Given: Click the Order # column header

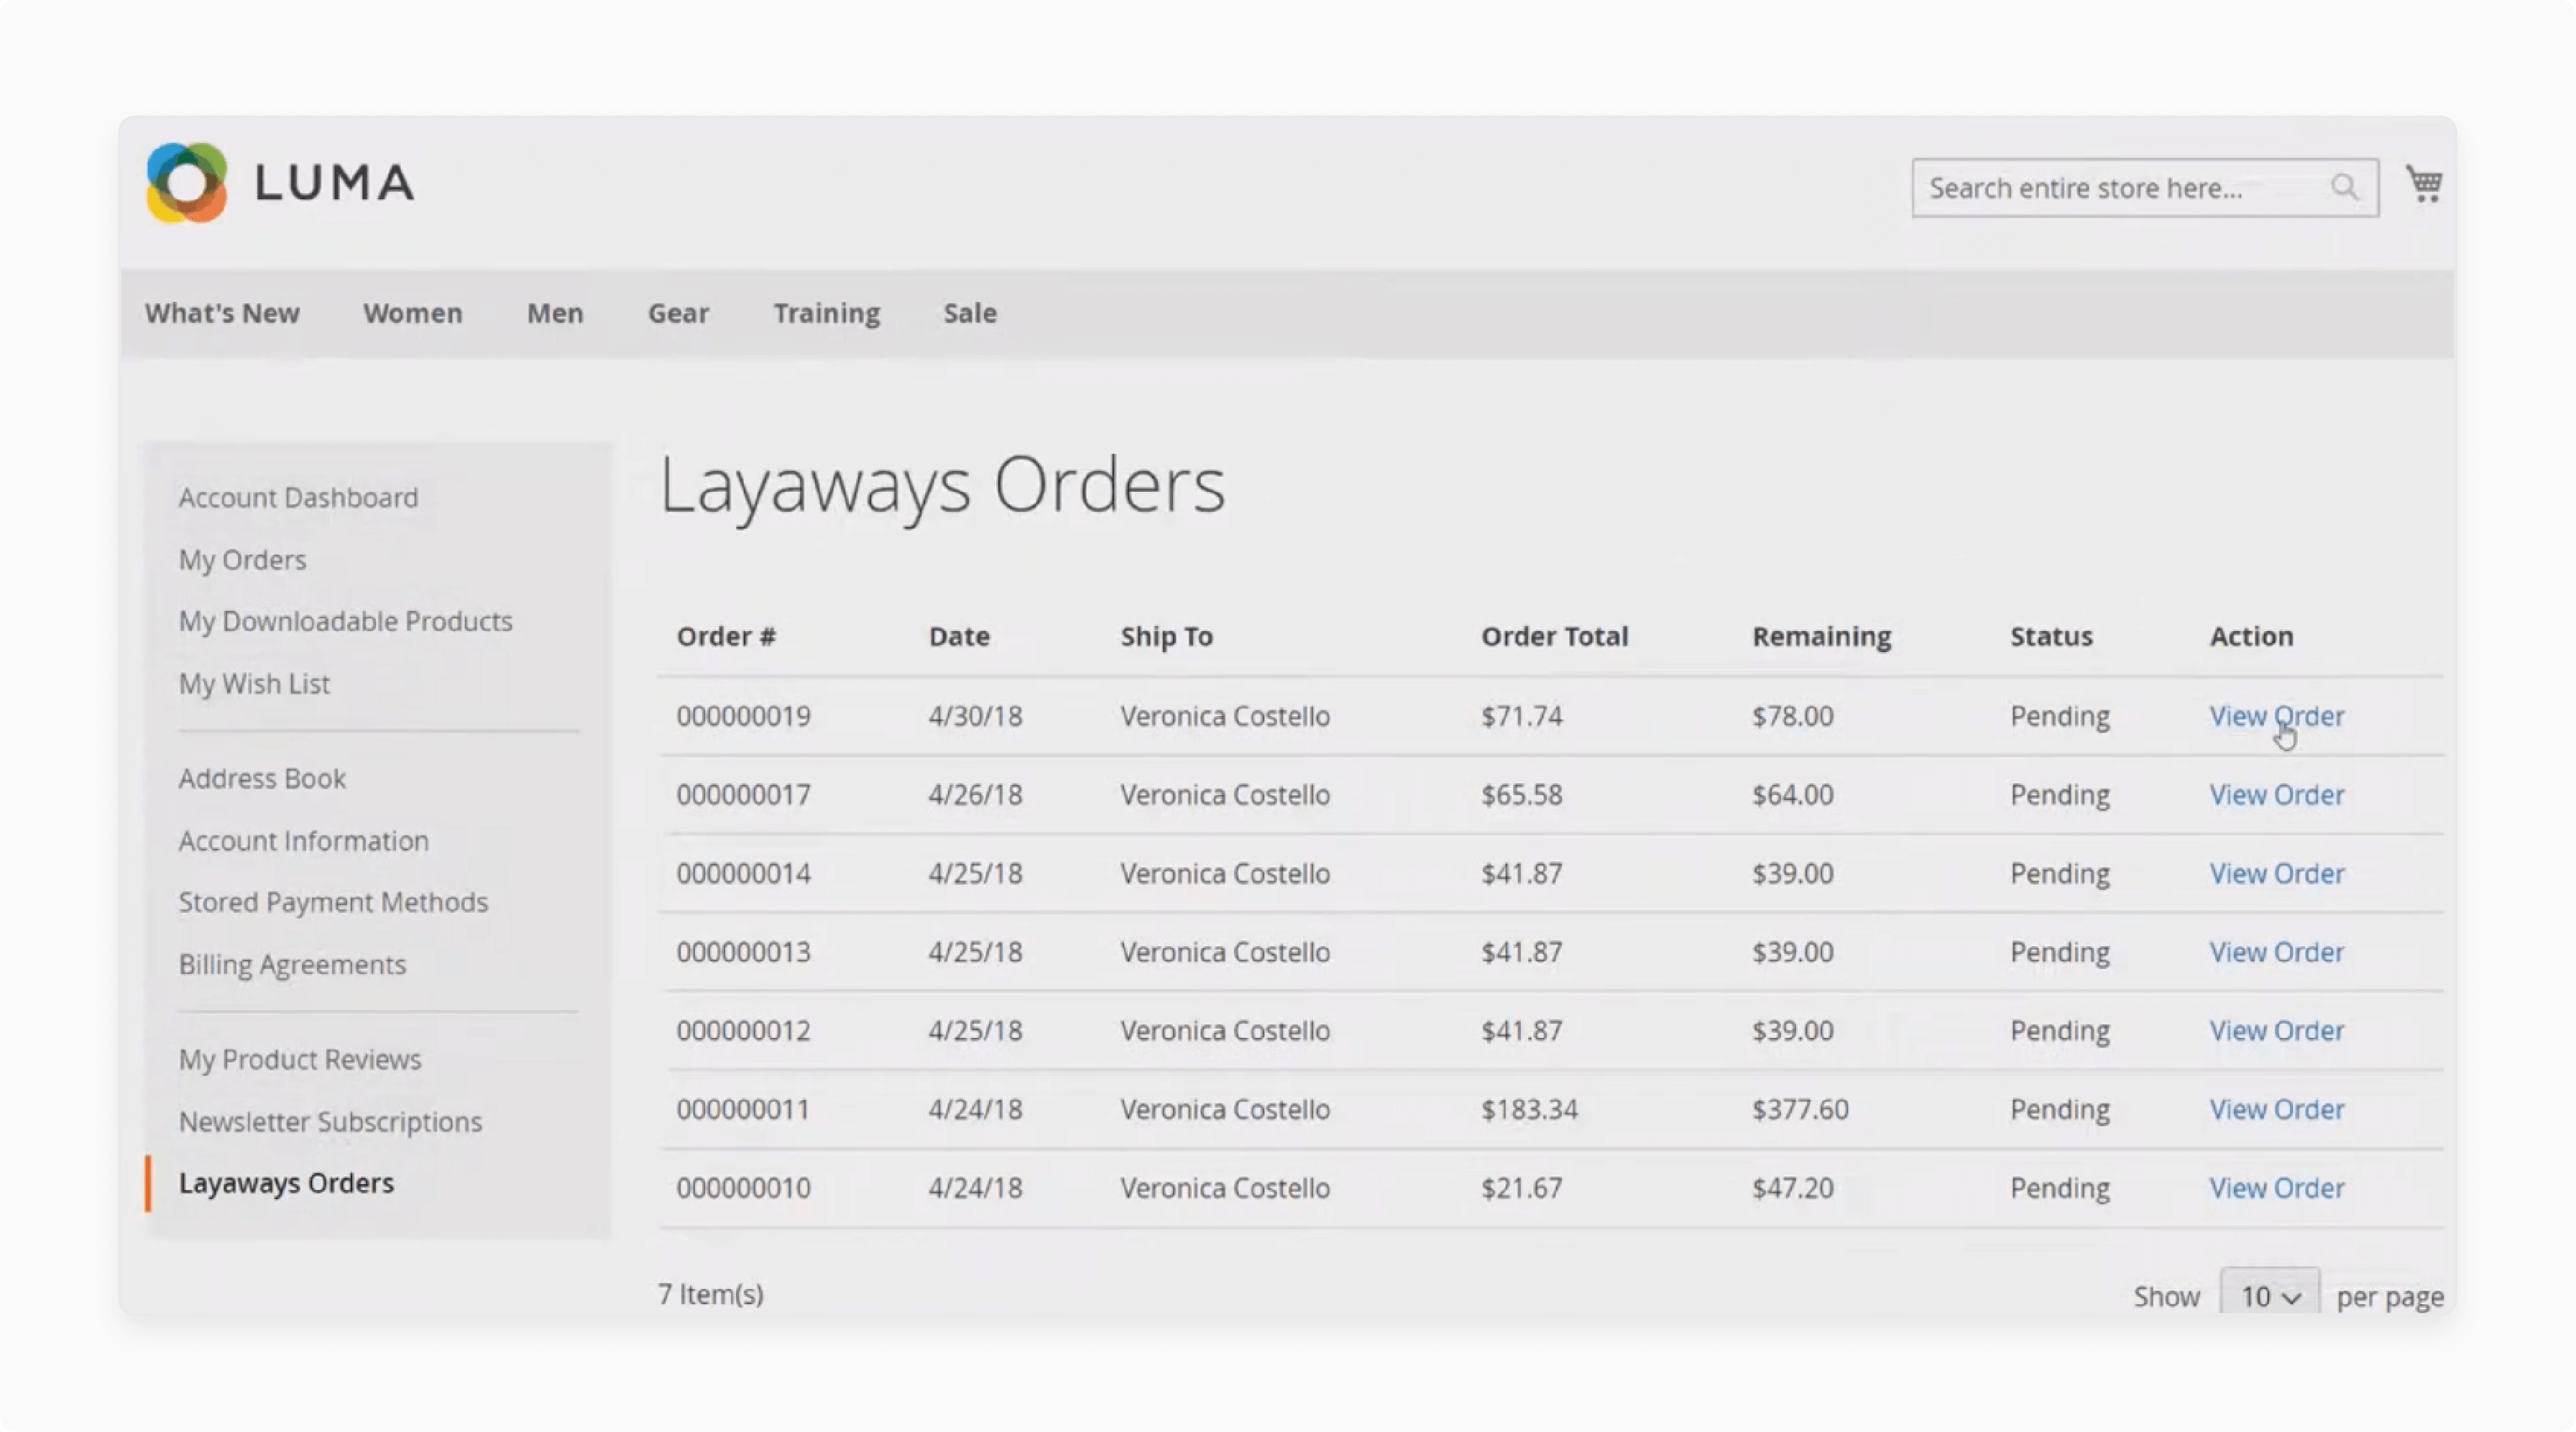Looking at the screenshot, I should coord(726,637).
